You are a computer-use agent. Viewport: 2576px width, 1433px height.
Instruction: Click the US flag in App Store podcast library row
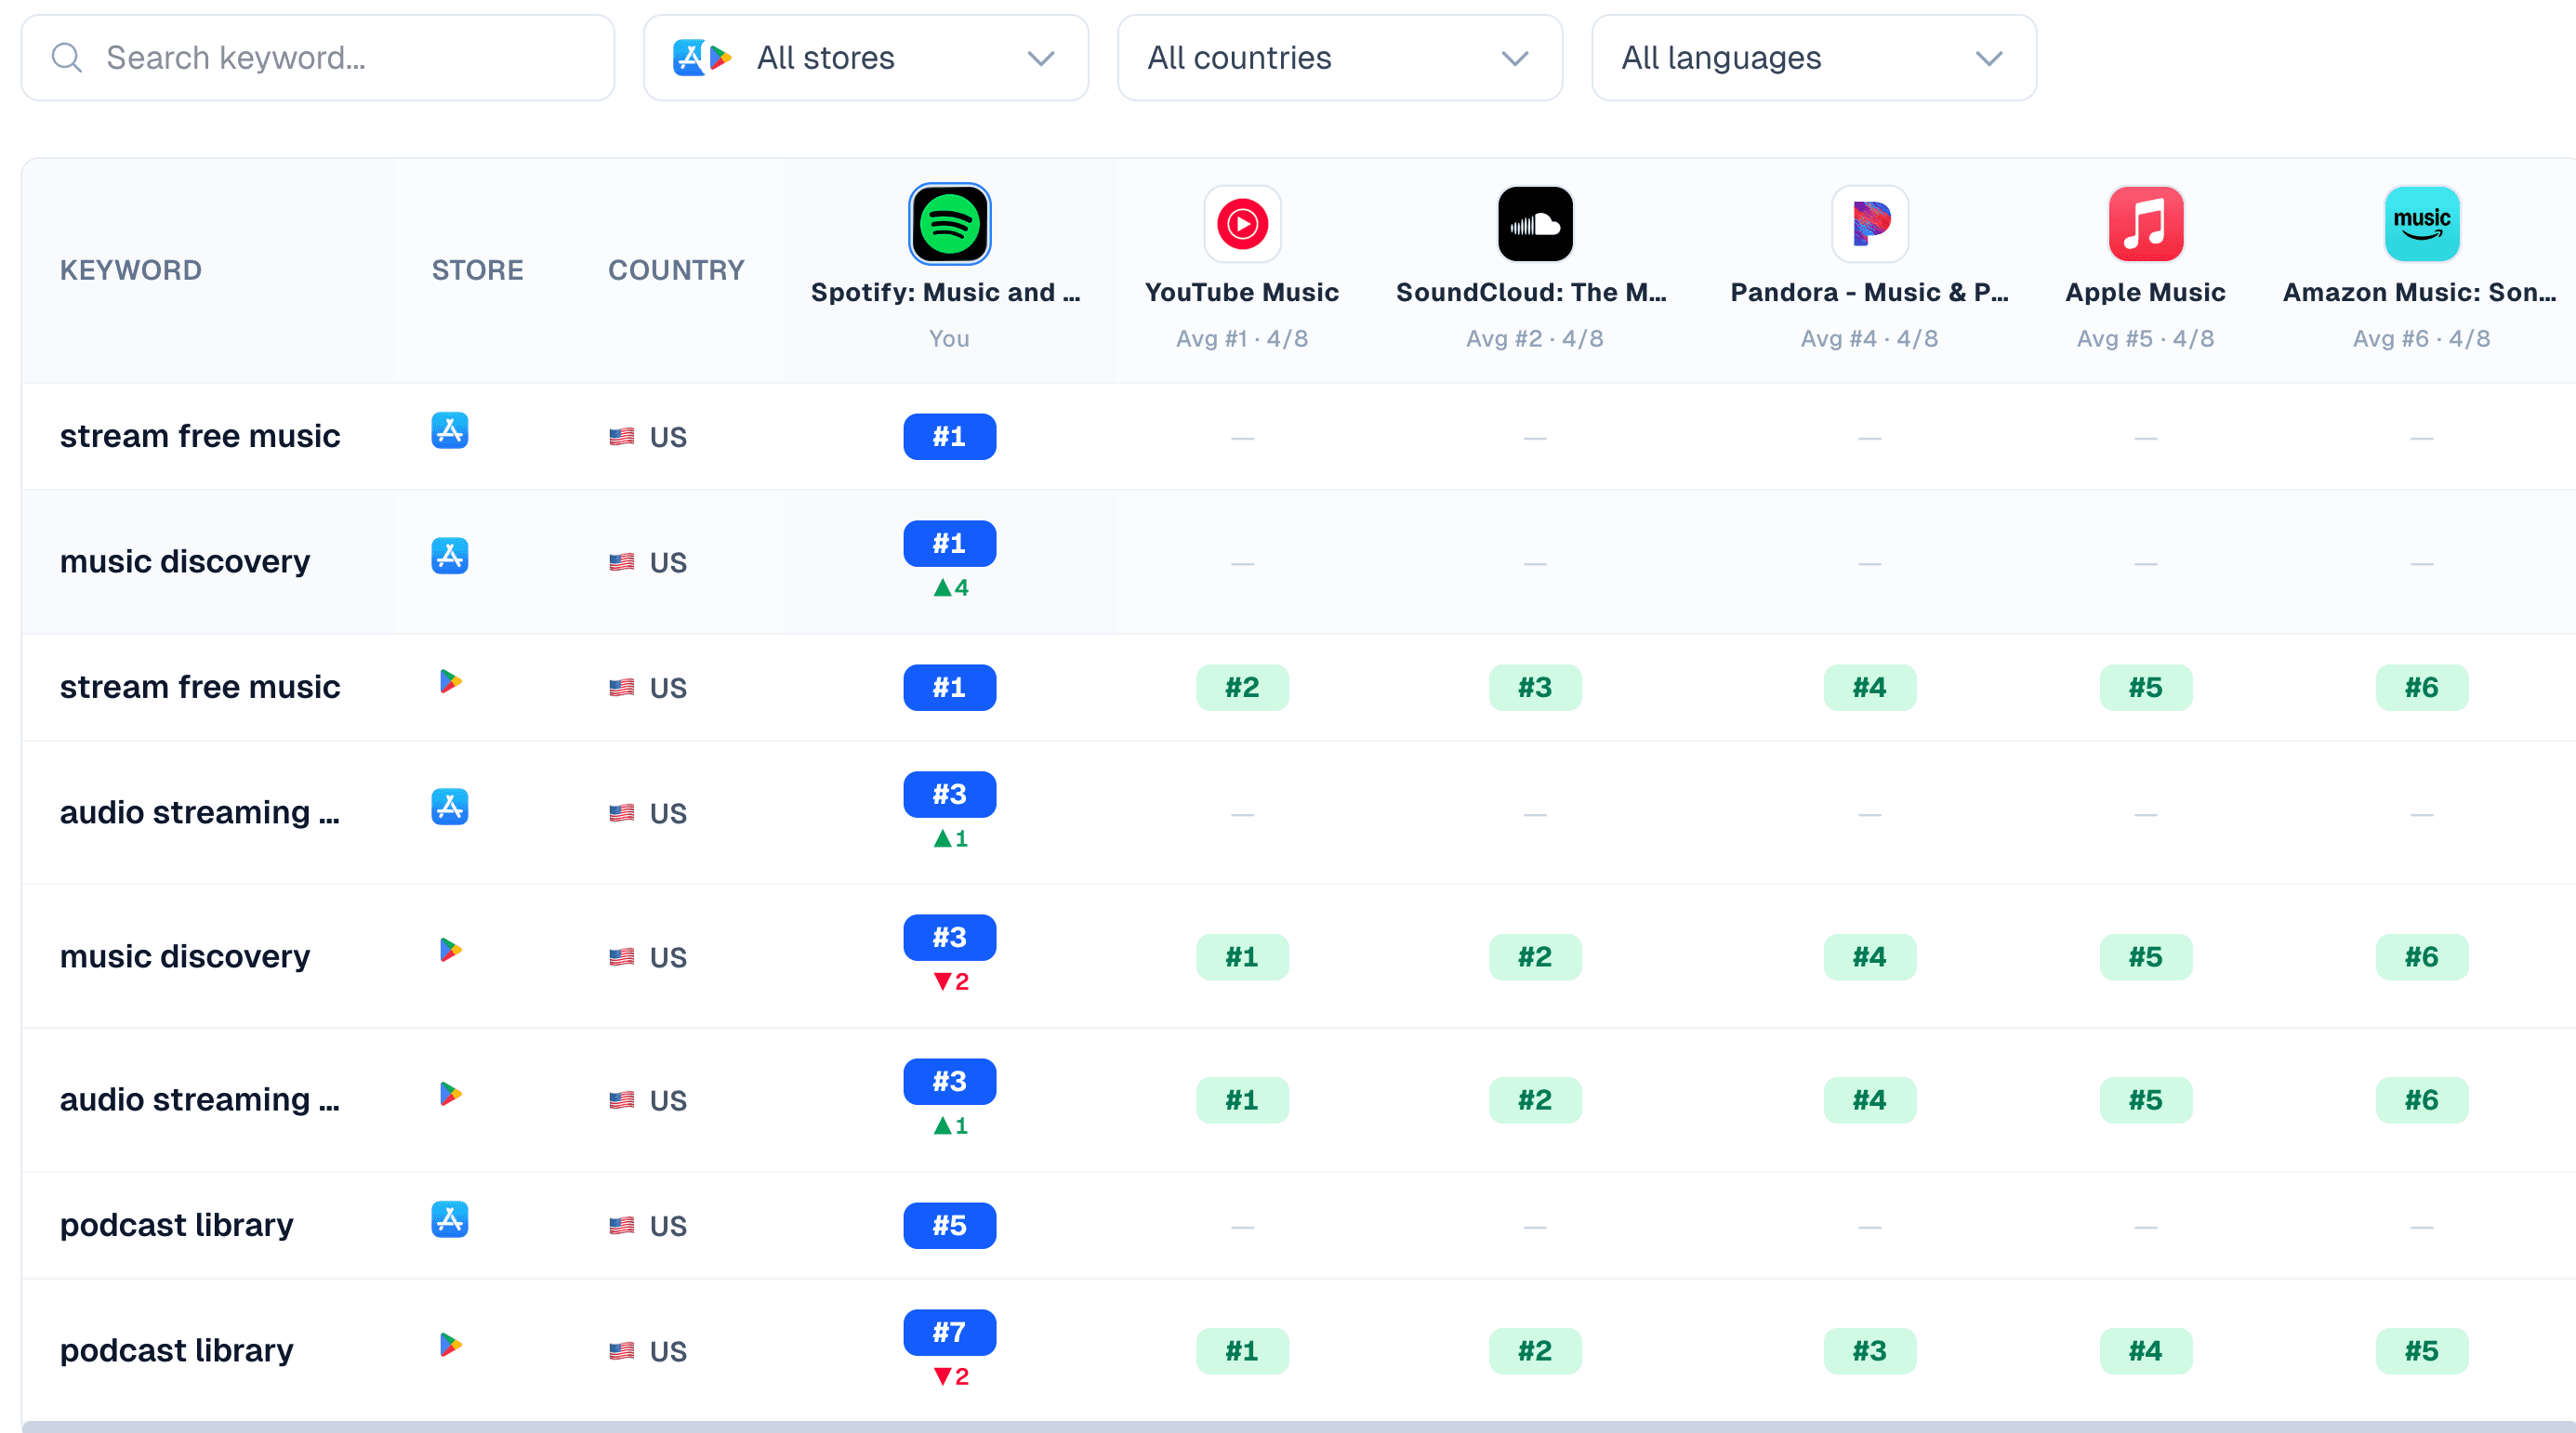[621, 1226]
